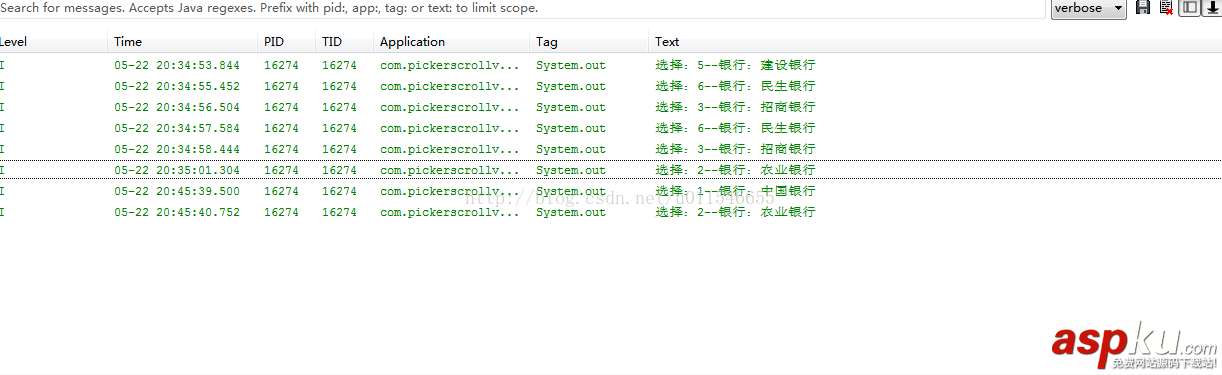Select the log row at 20:34:56.504
The width and height of the screenshot is (1222, 375).
(611, 107)
